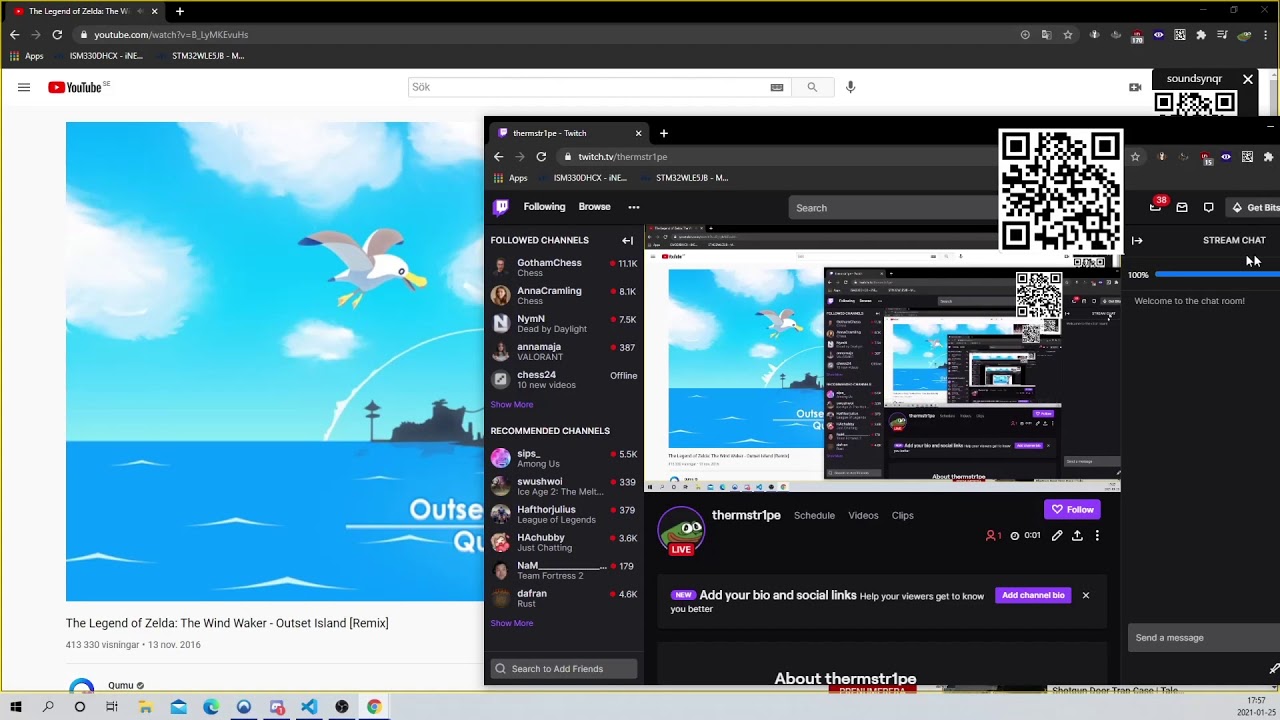The image size is (1280, 720).
Task: Open the YouTube hamburger guide menu
Action: 24,87
